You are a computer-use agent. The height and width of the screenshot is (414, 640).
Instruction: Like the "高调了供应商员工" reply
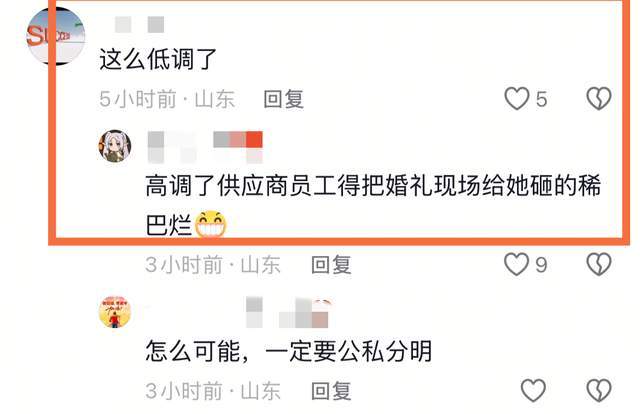point(517,265)
